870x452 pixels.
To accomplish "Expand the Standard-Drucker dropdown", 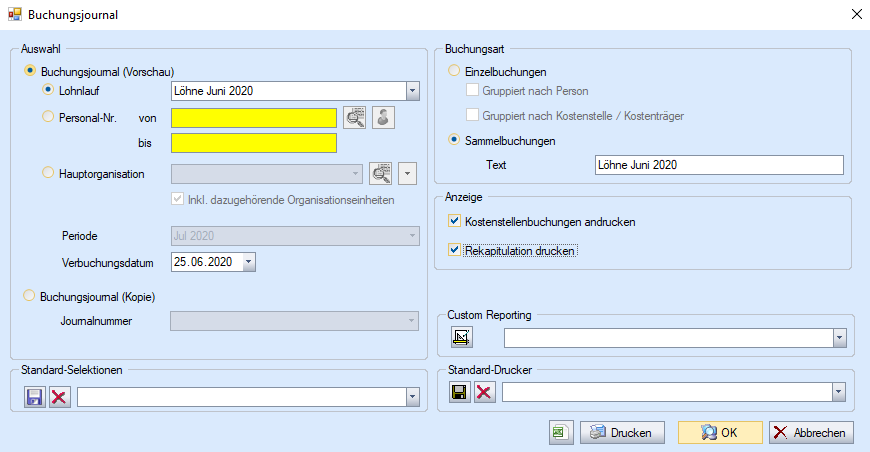I will [x=838, y=392].
